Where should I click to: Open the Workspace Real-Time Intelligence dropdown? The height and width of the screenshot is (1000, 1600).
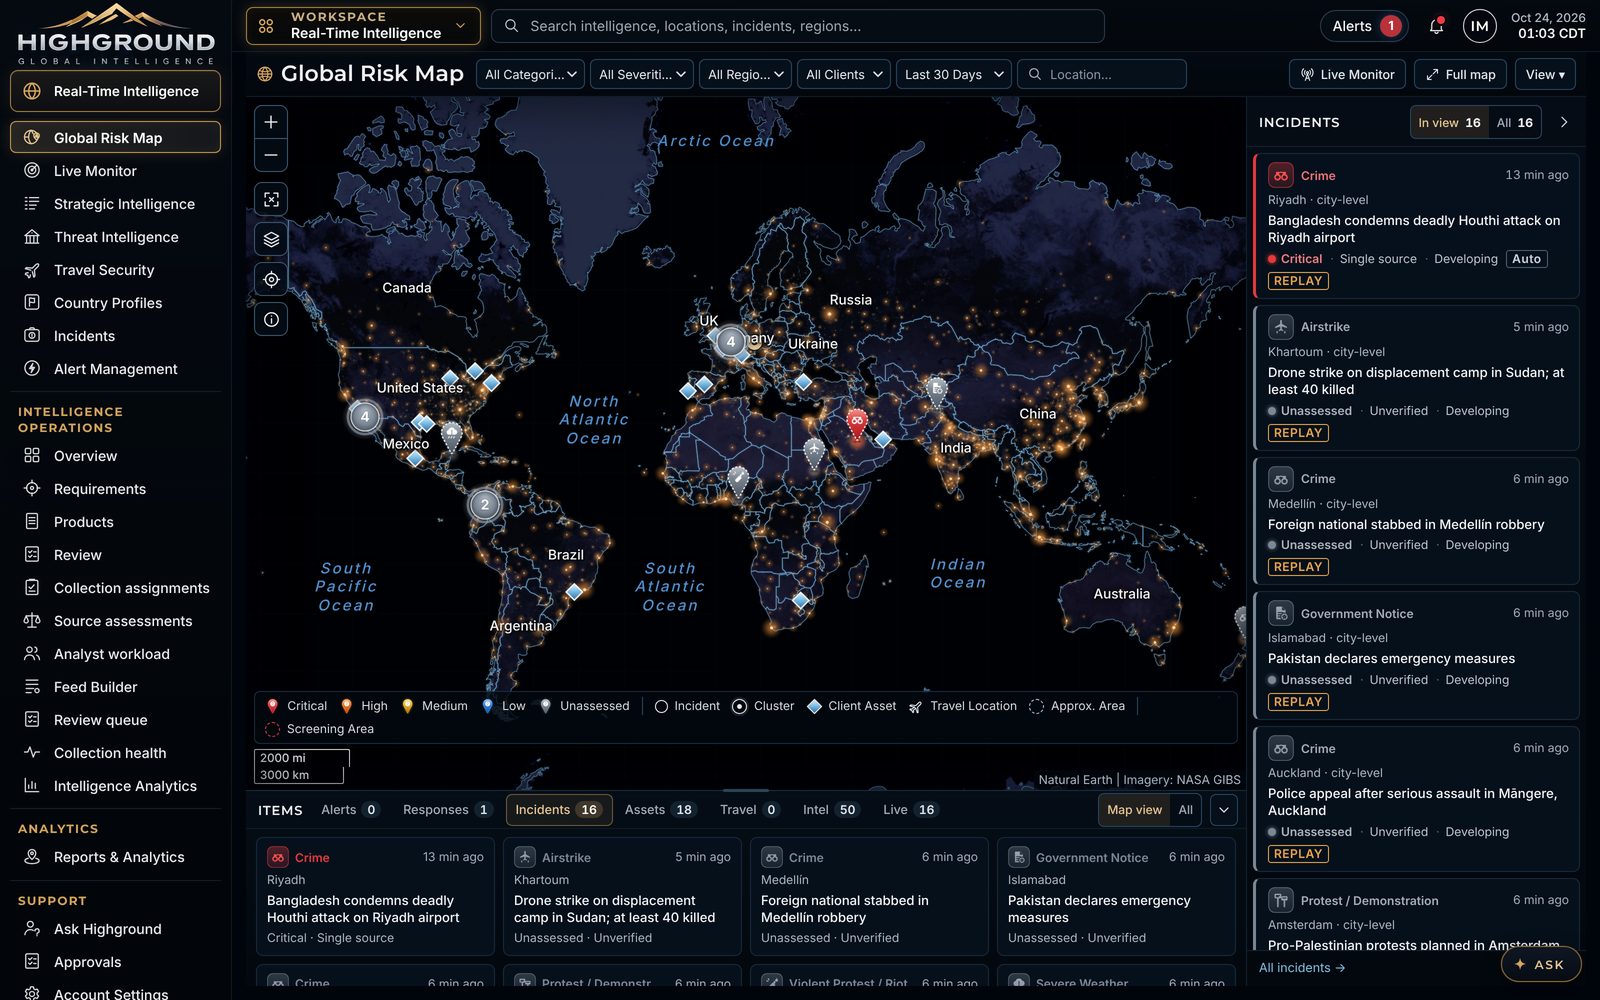(x=363, y=26)
